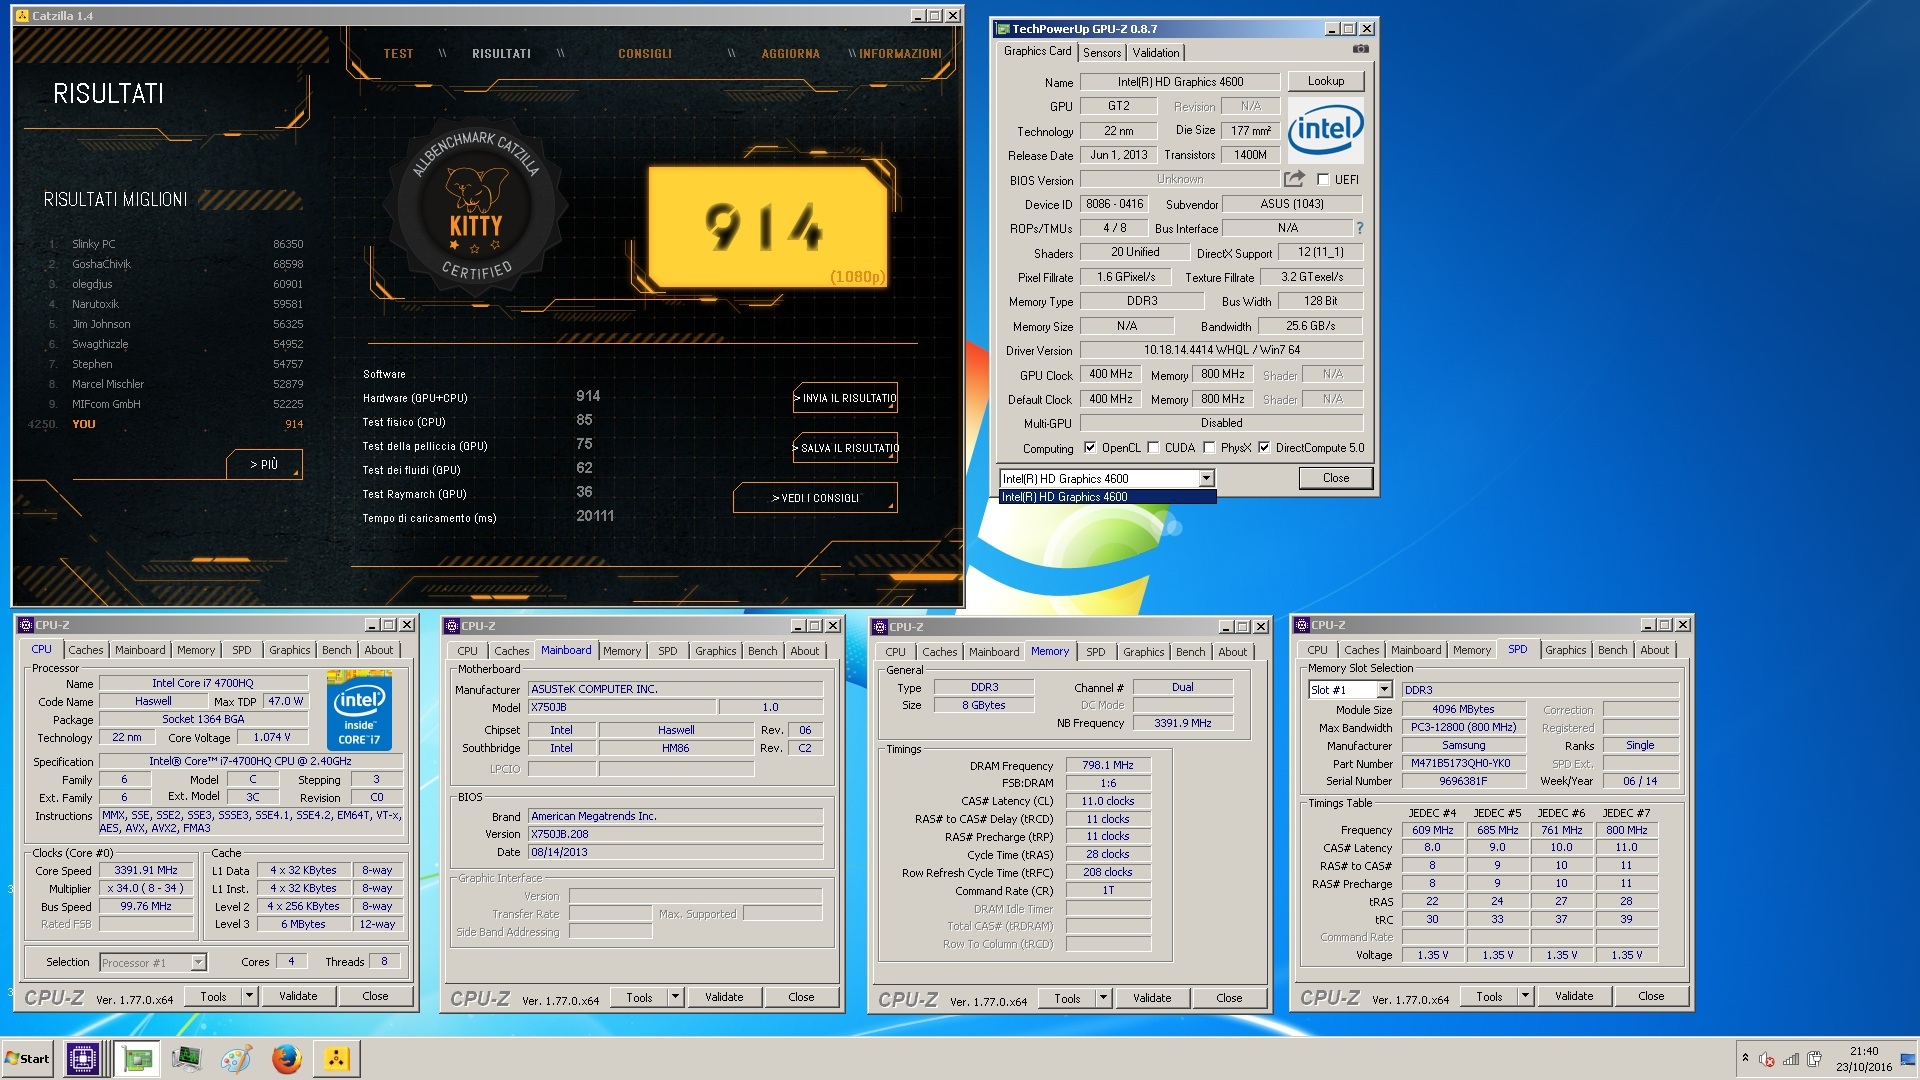Click VEDI I CONSIGLI button
The image size is (1920, 1080).
click(815, 498)
